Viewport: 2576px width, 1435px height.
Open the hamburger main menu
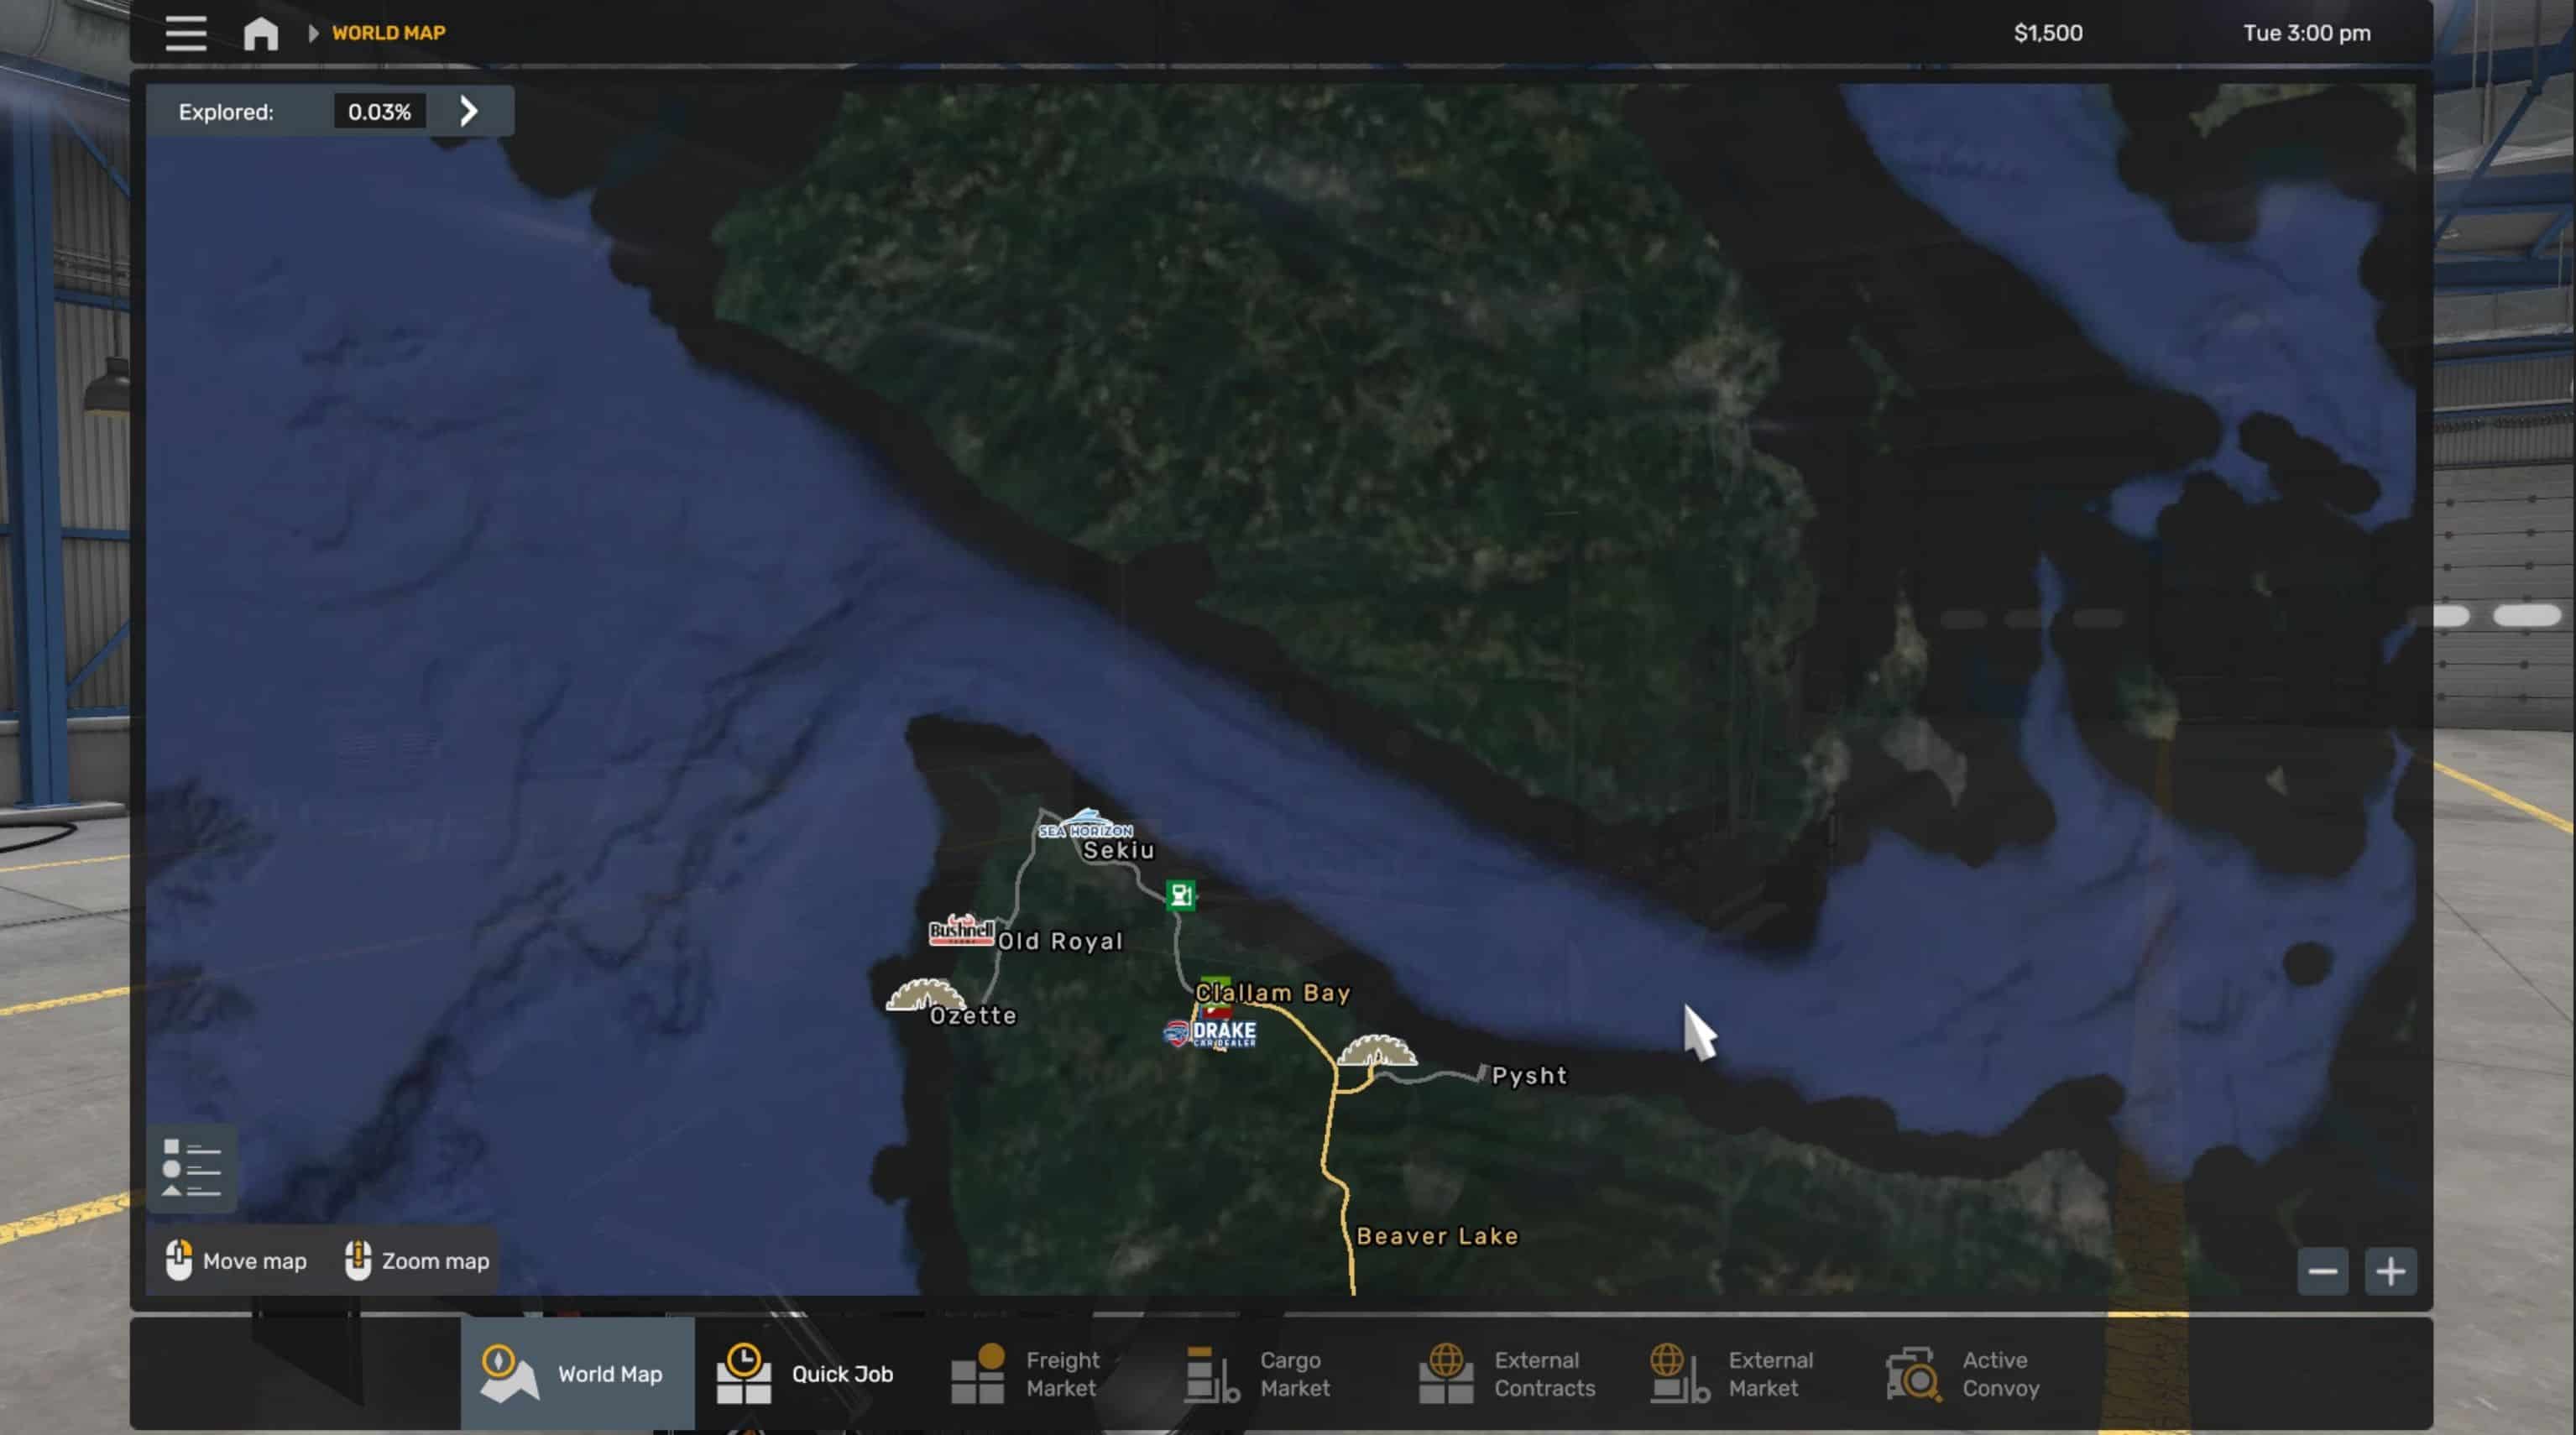(186, 33)
